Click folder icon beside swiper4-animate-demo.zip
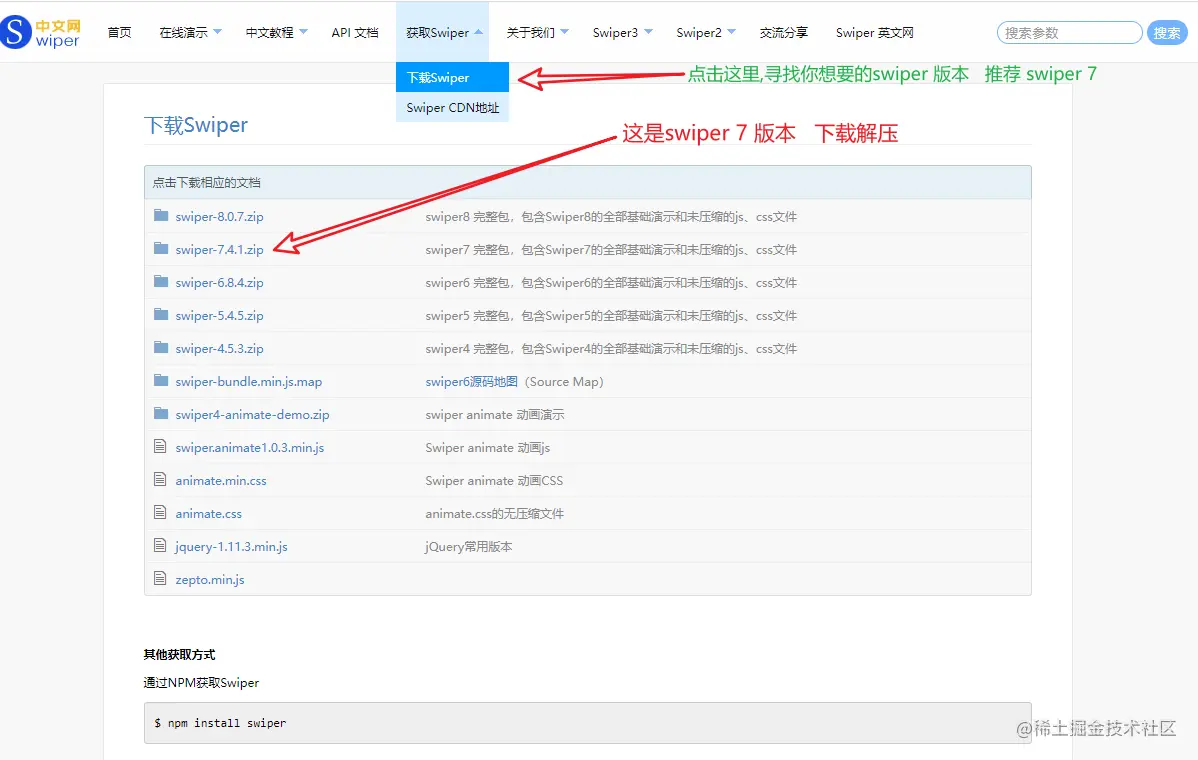Viewport: 1198px width, 760px height. [160, 413]
